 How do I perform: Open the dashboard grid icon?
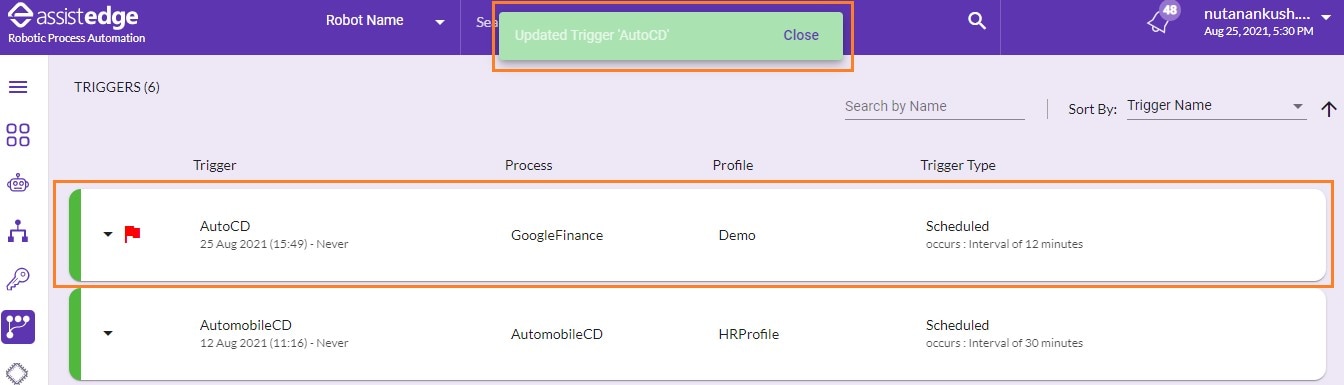[18, 135]
